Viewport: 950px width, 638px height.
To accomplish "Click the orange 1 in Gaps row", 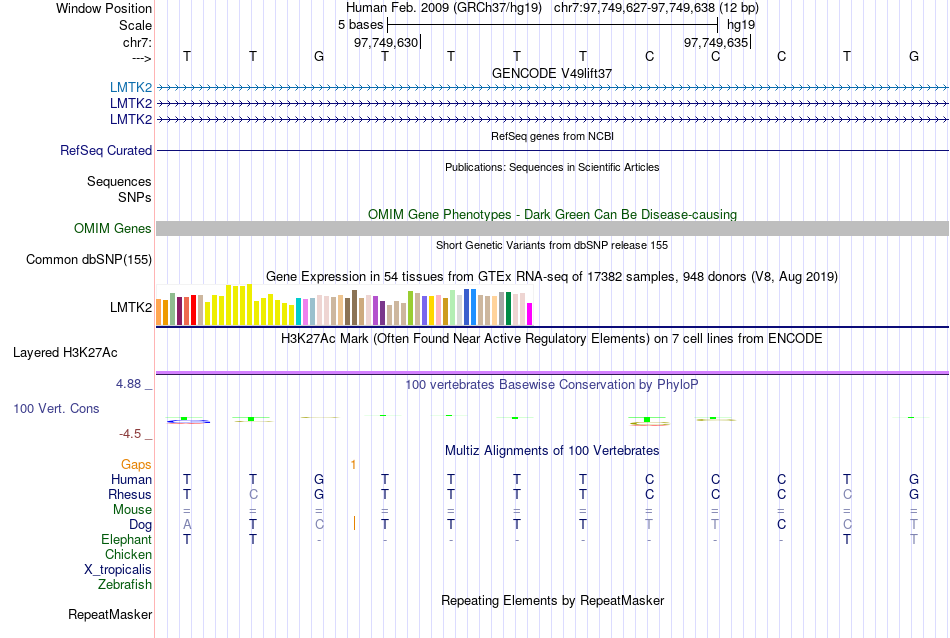I will point(353,465).
